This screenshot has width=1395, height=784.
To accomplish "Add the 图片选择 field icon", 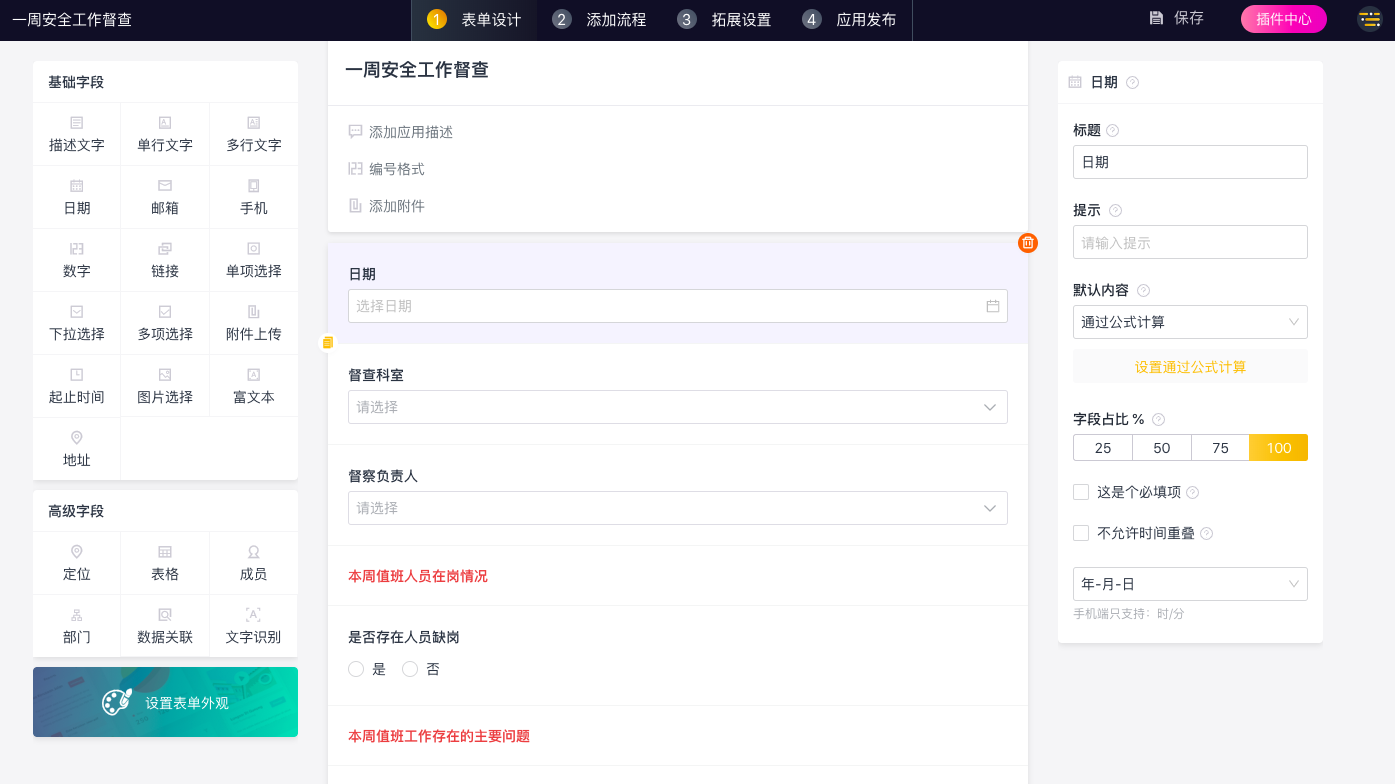I will point(165,375).
